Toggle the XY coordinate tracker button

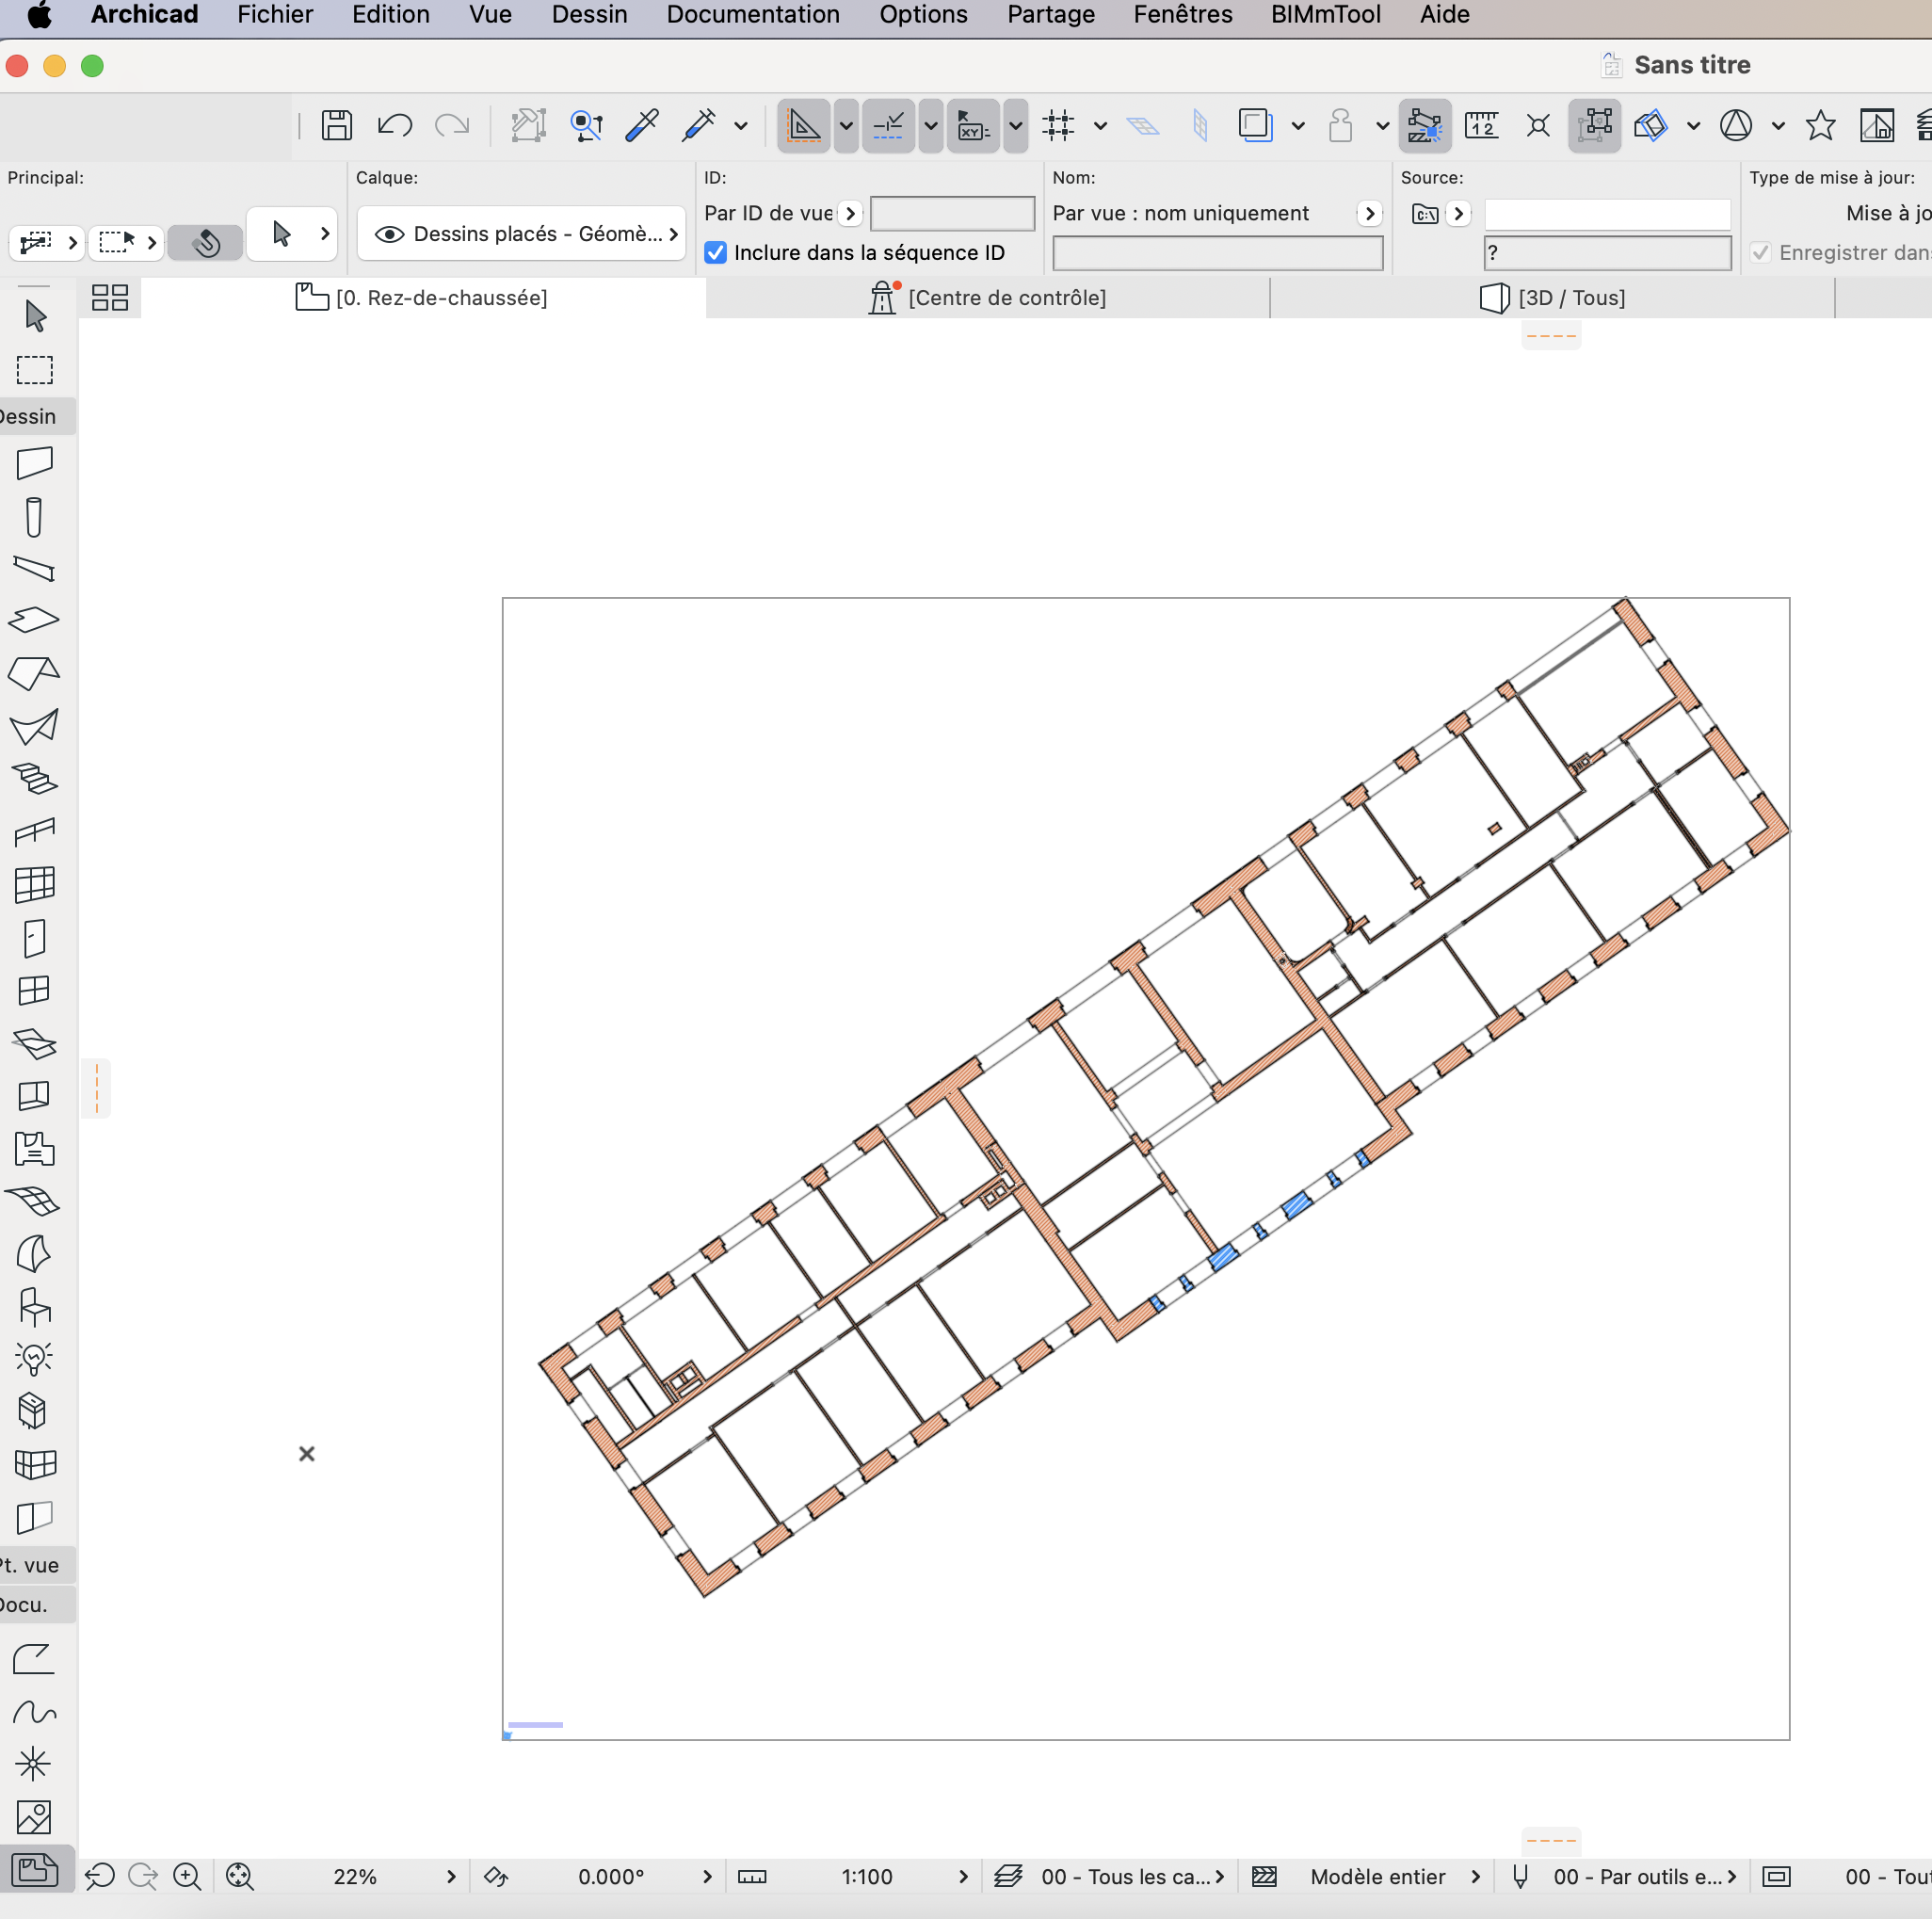[973, 125]
